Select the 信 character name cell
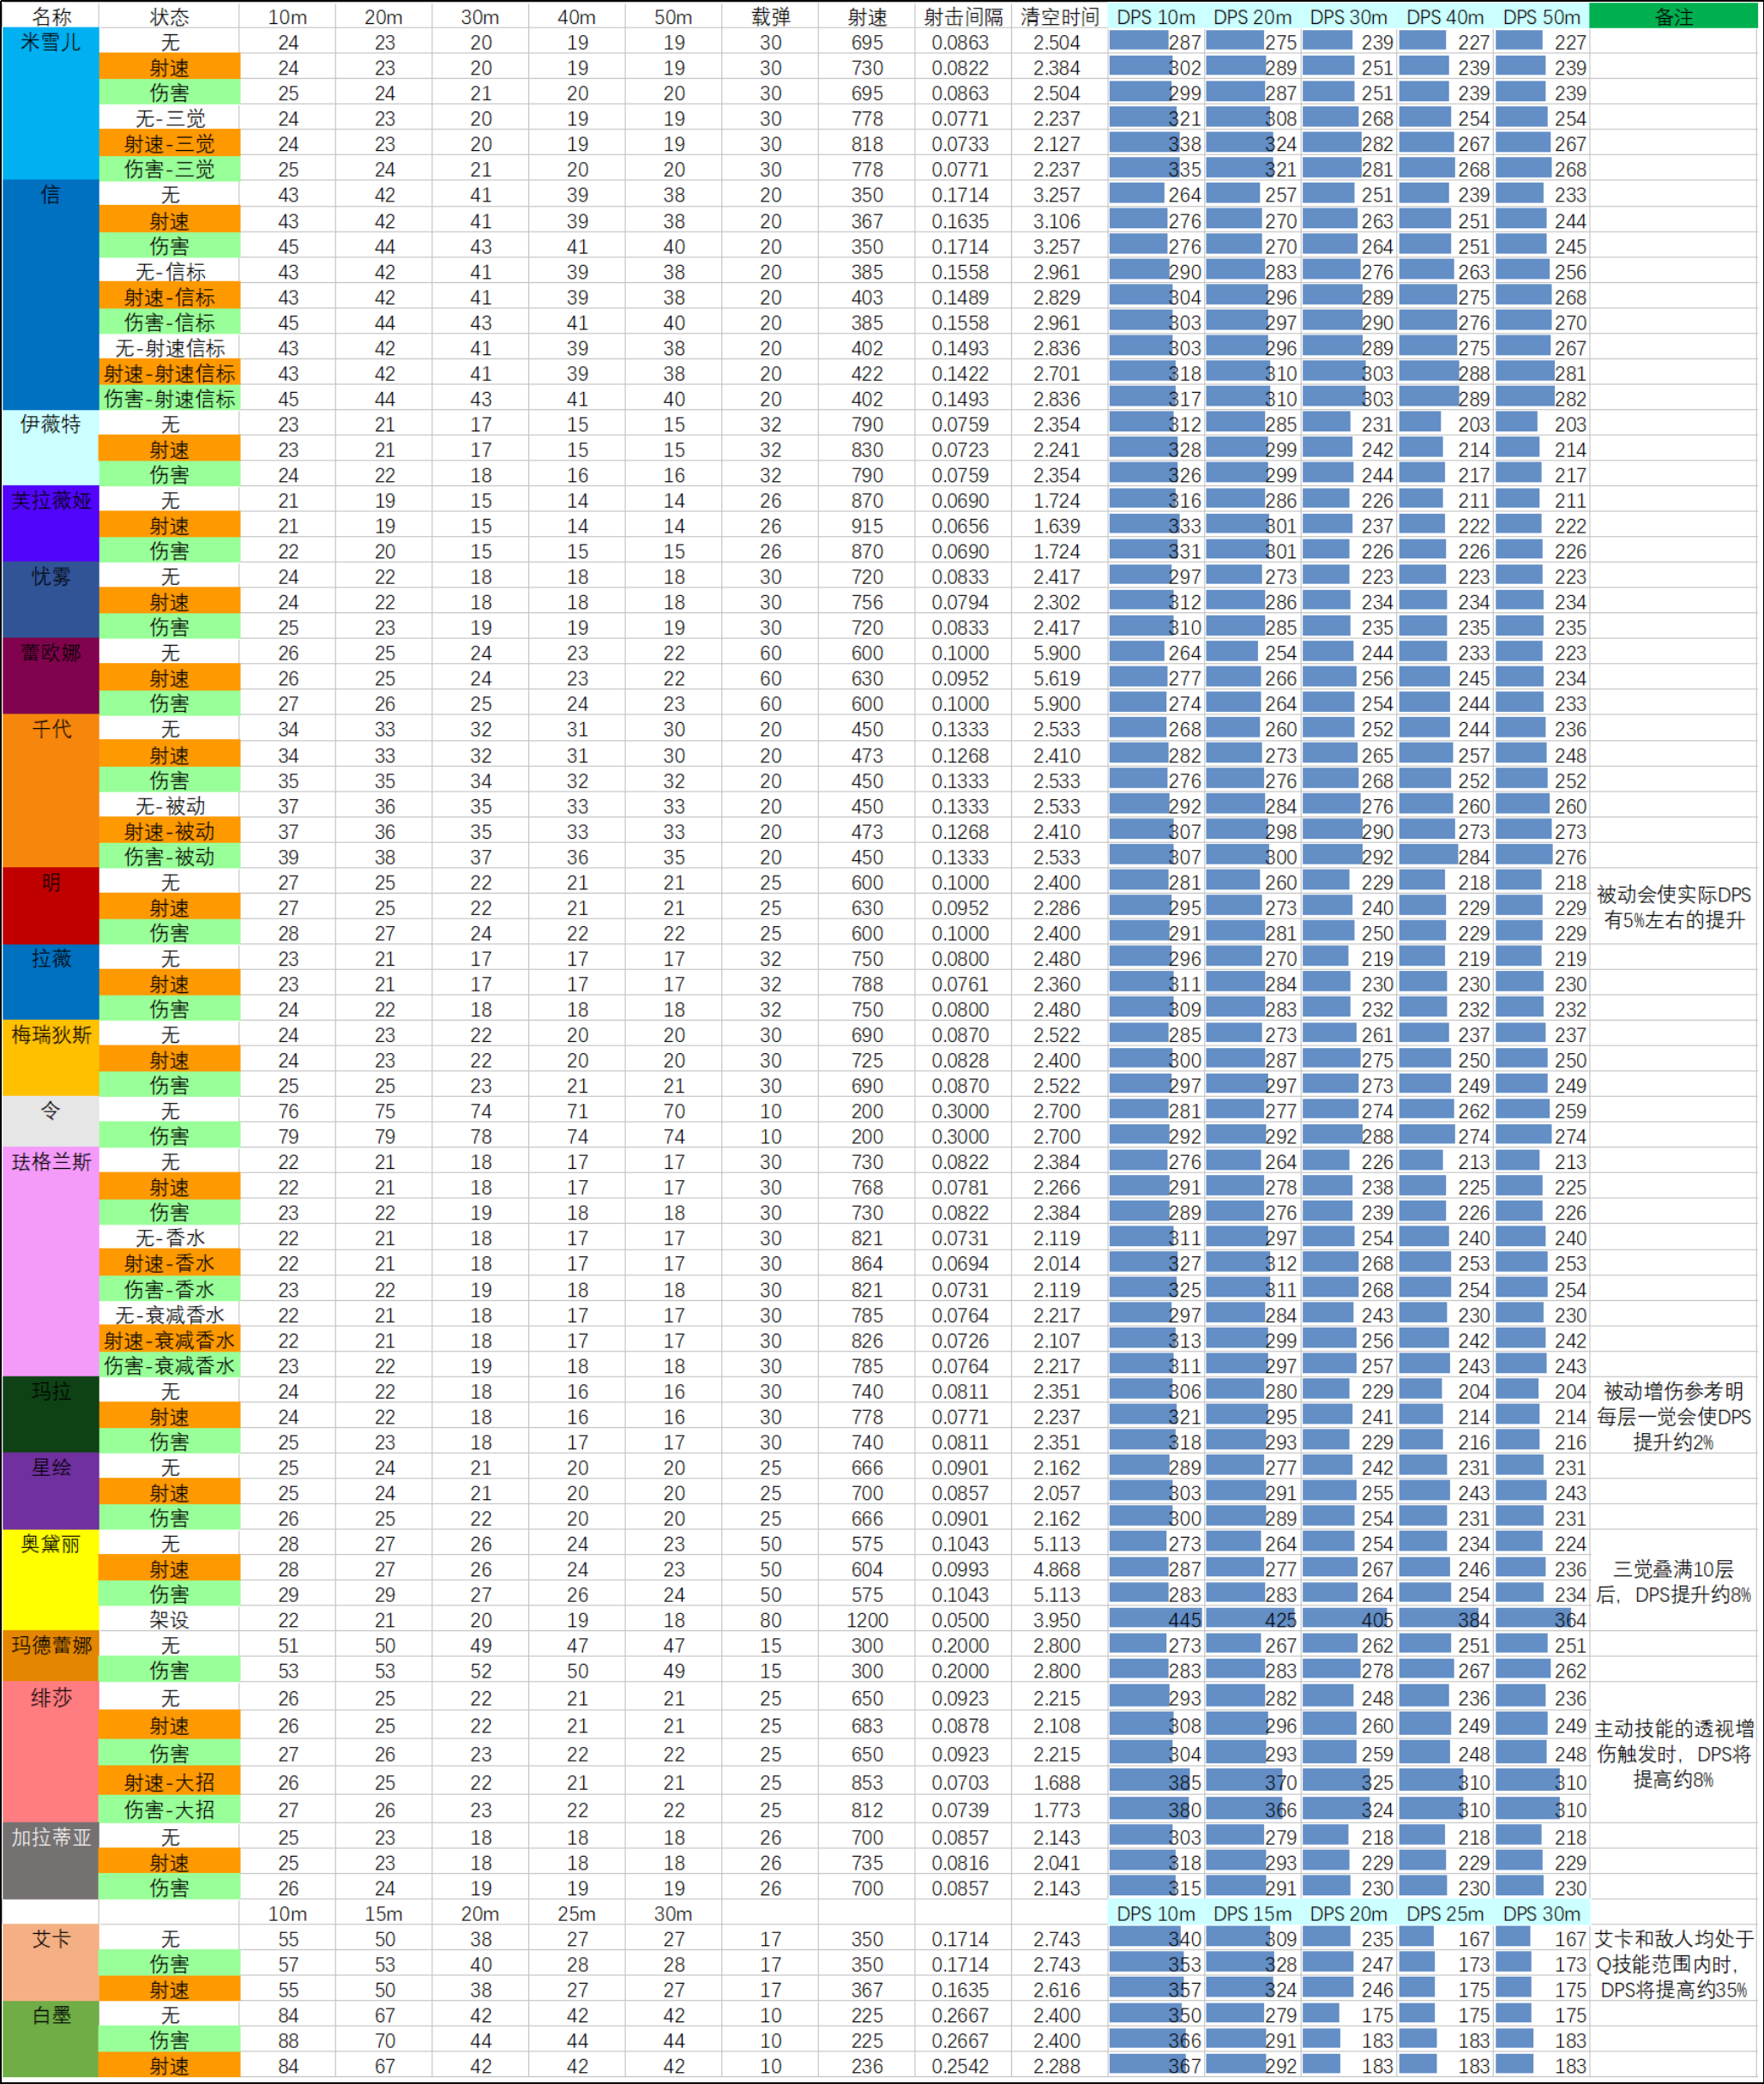 [x=50, y=196]
